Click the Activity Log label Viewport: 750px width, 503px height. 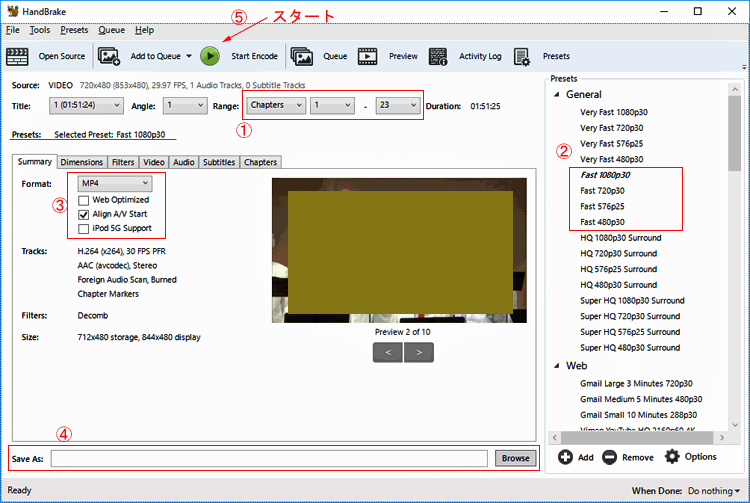point(480,56)
